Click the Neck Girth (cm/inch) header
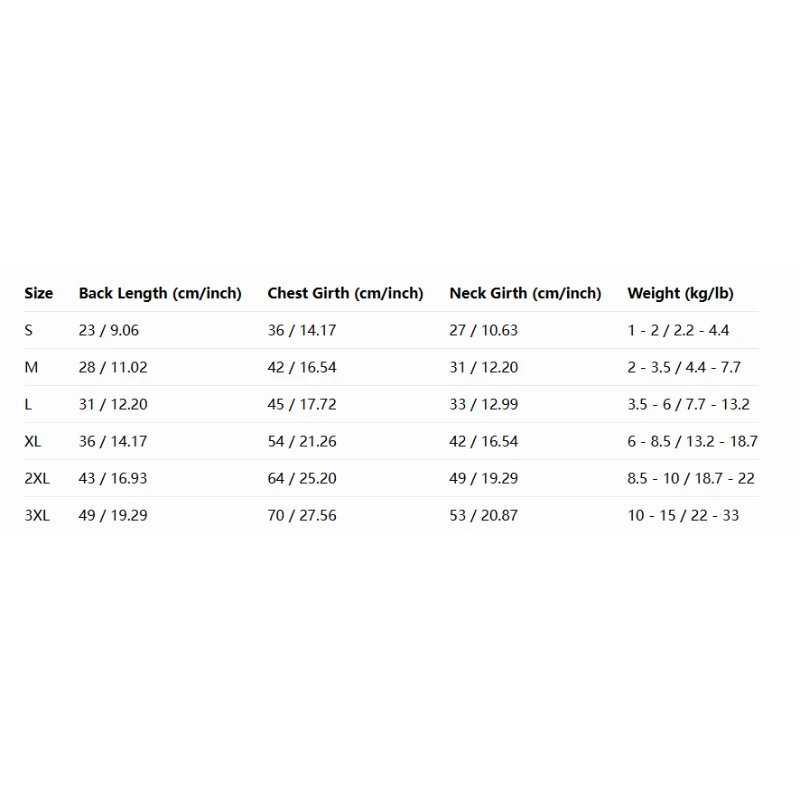 [x=525, y=293]
